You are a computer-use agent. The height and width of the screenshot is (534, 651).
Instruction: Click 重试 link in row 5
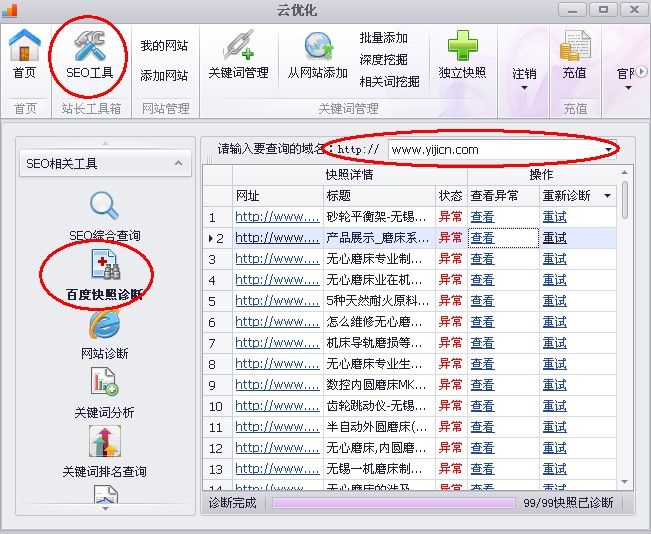click(554, 301)
